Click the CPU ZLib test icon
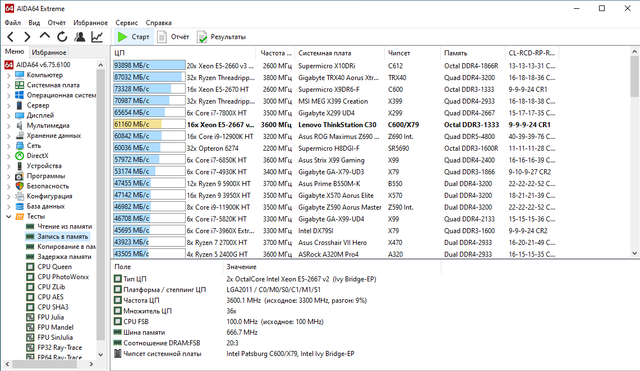The width and height of the screenshot is (640, 371). tap(30, 287)
